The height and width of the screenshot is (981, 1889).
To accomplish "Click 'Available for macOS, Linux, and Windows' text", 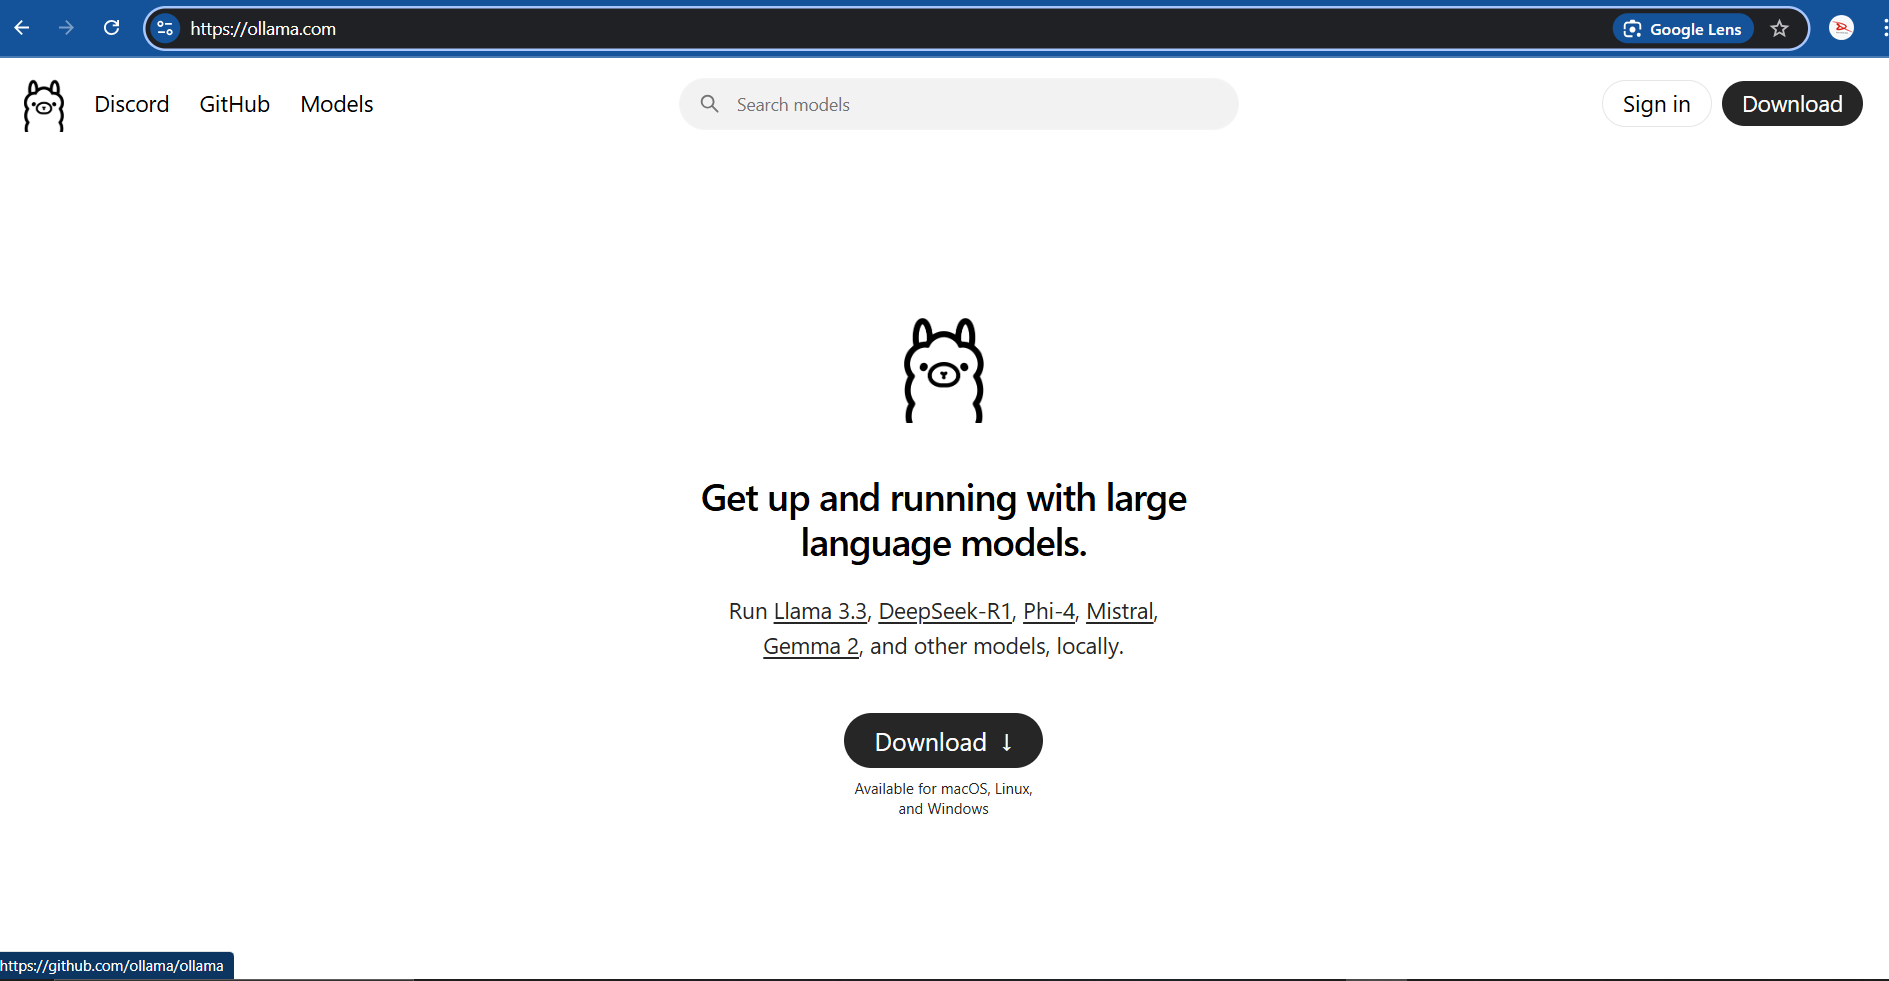I will coord(944,799).
